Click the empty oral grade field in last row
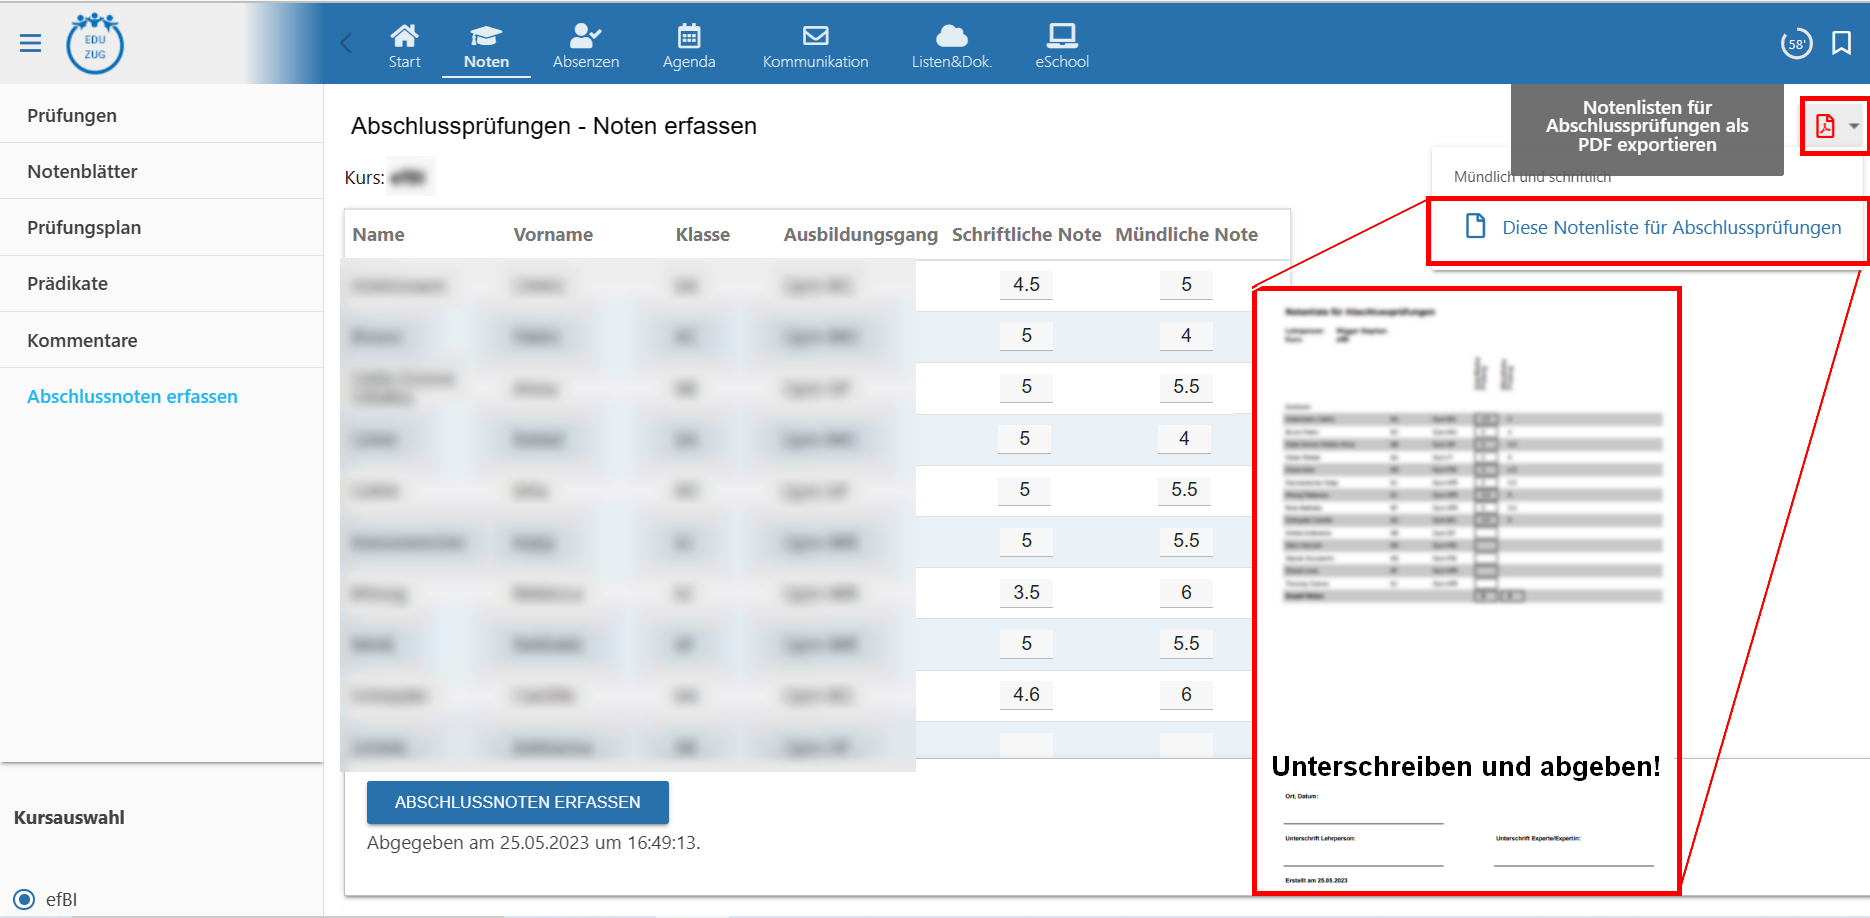 click(x=1186, y=745)
